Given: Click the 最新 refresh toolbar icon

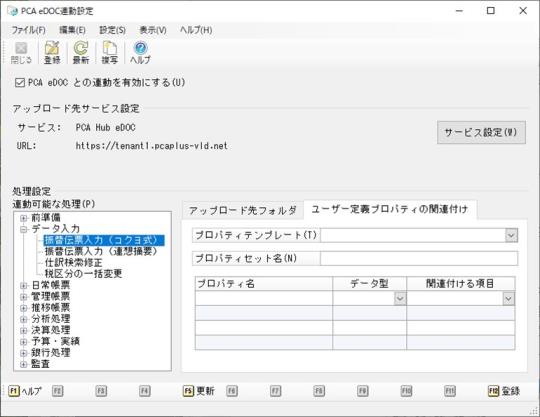Looking at the screenshot, I should click(x=81, y=53).
